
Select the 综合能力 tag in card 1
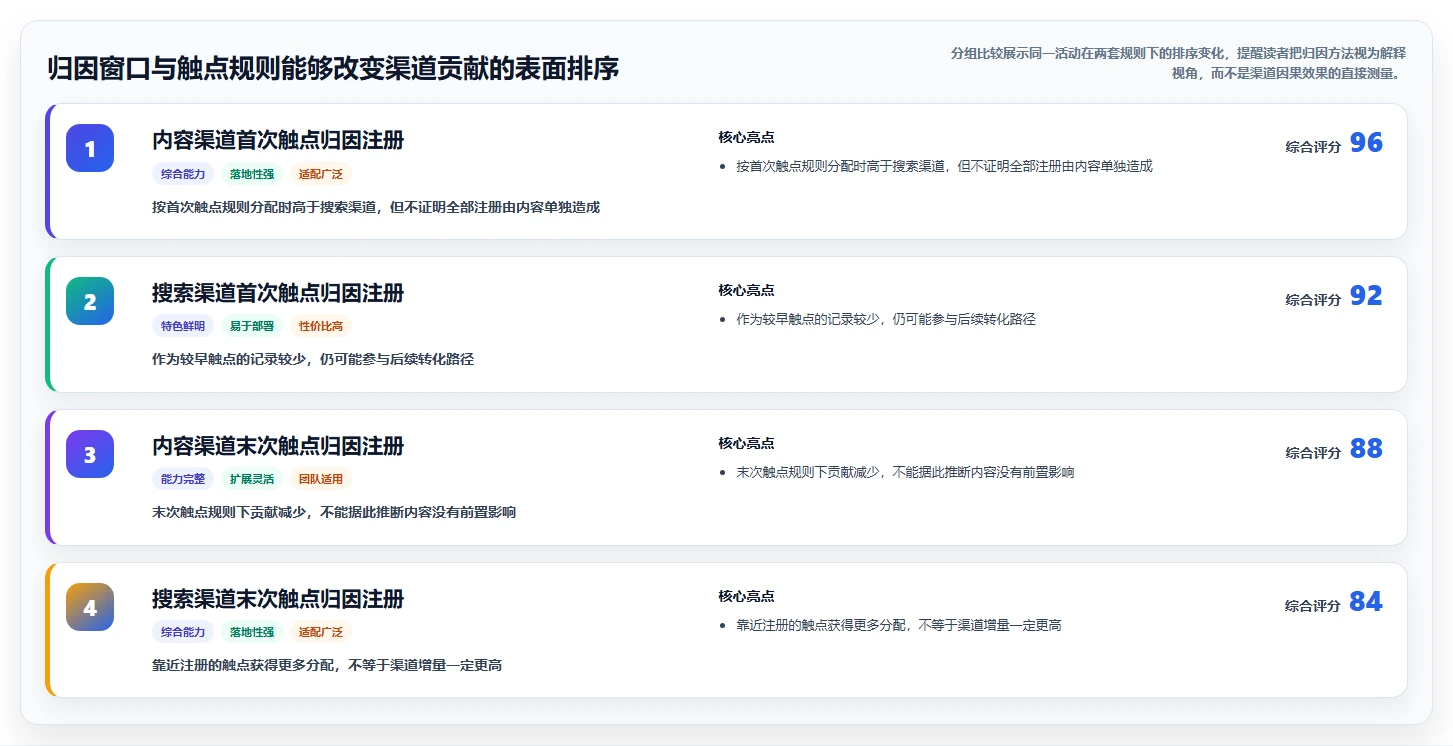[x=183, y=174]
